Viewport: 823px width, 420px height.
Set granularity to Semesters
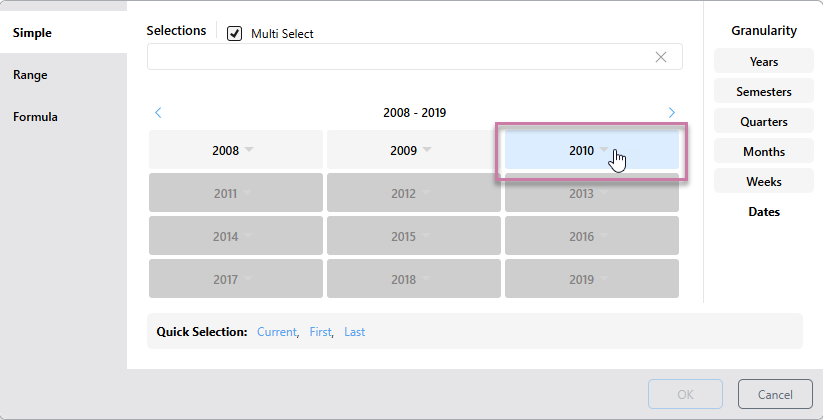[x=764, y=92]
